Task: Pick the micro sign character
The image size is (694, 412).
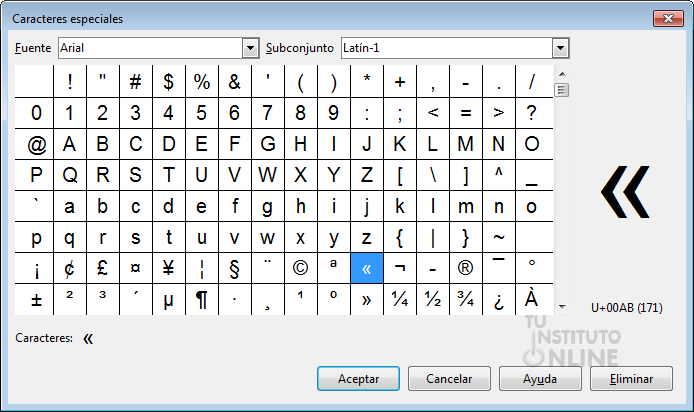Action: pos(168,300)
